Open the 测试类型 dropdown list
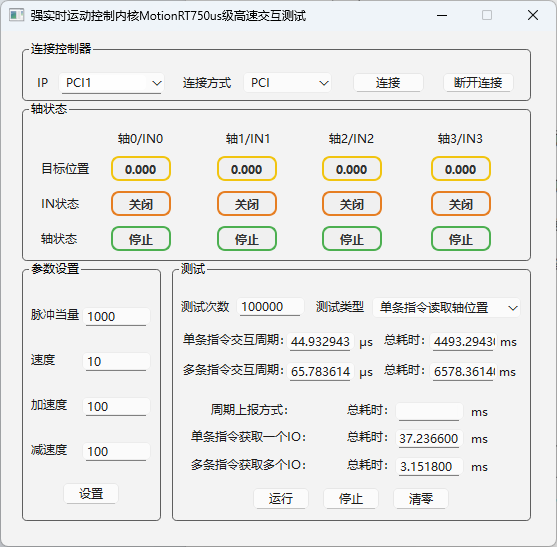Viewport: 557px width, 547px height. click(x=446, y=308)
